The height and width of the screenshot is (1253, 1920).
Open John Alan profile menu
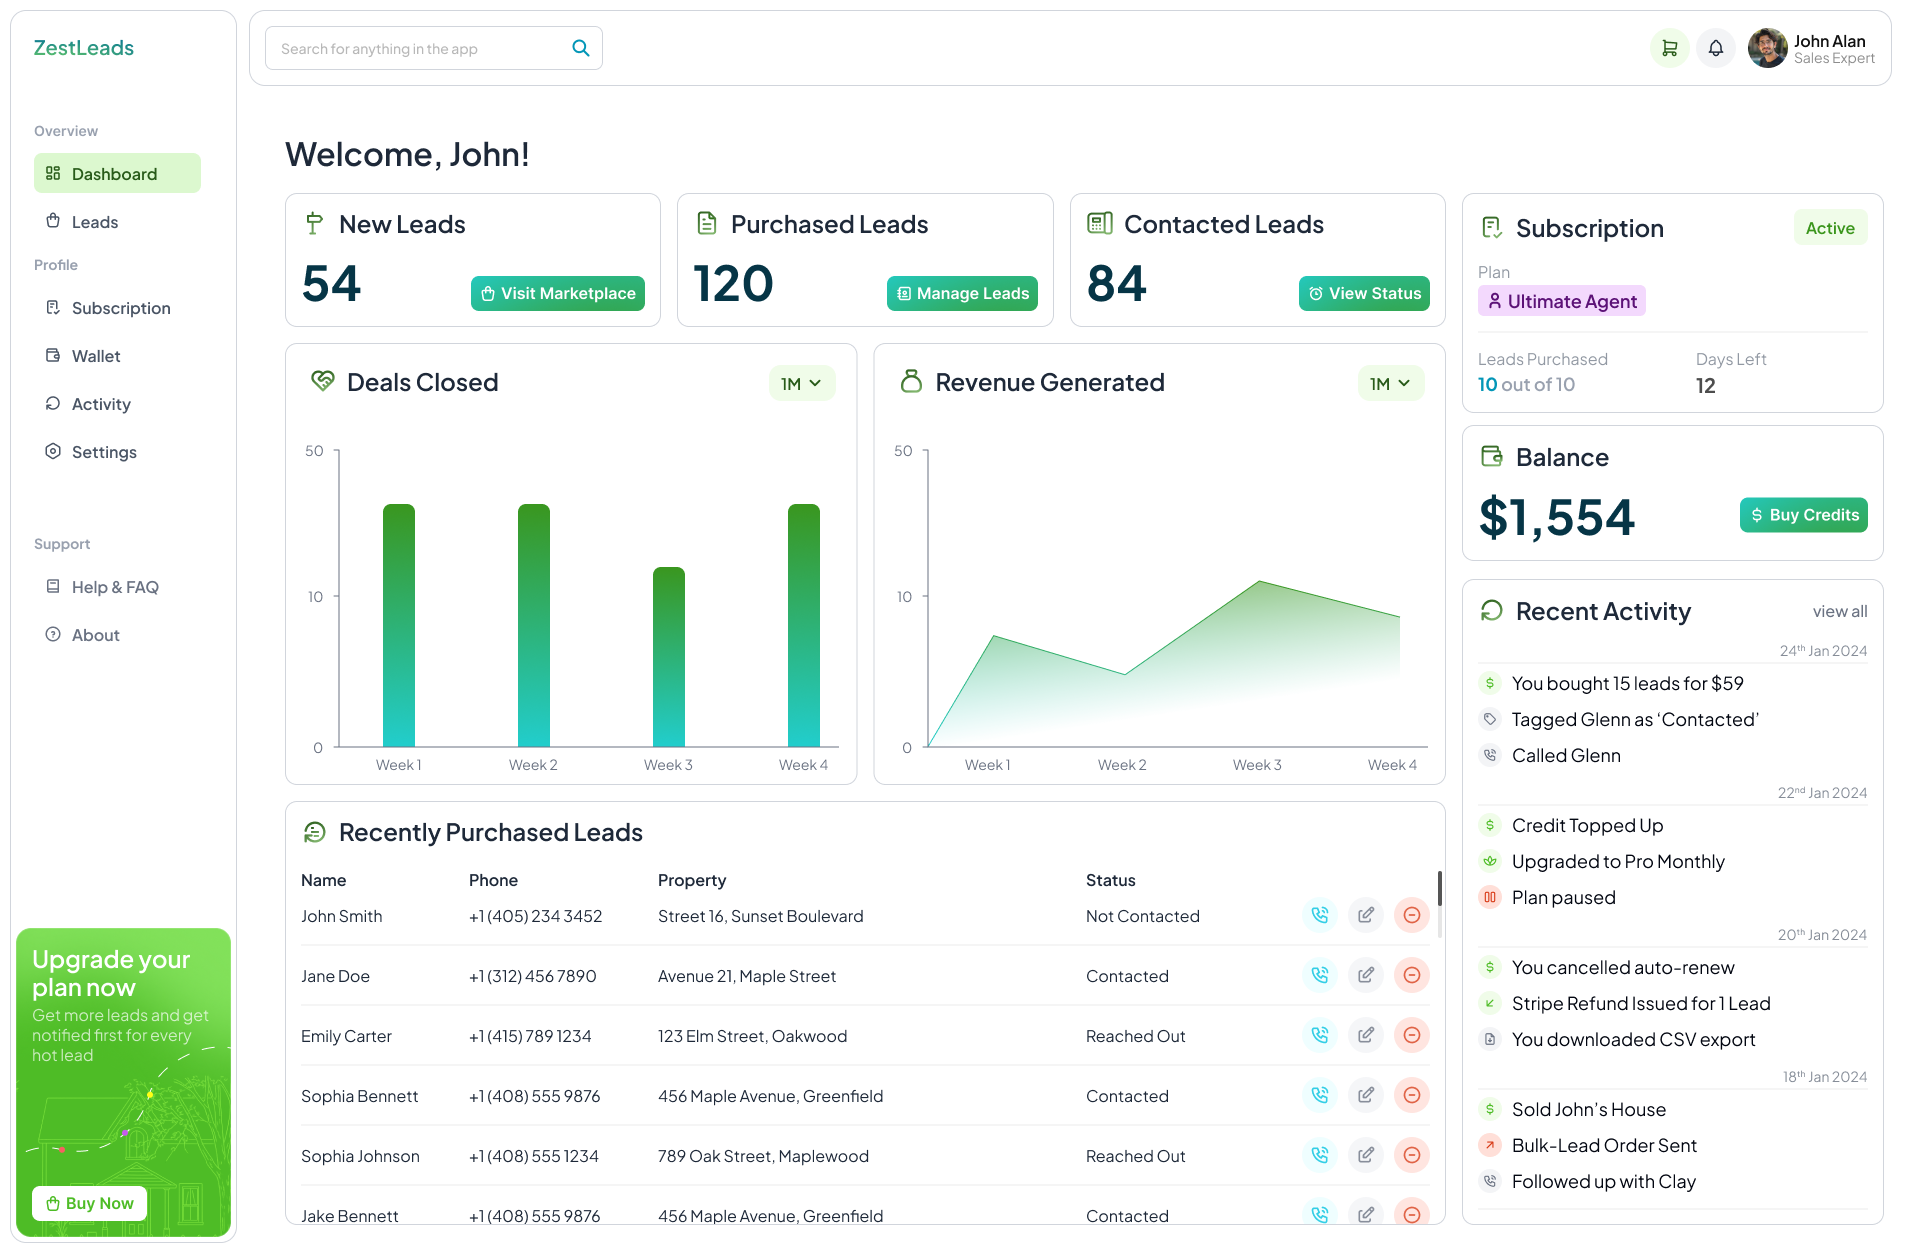(x=1812, y=48)
